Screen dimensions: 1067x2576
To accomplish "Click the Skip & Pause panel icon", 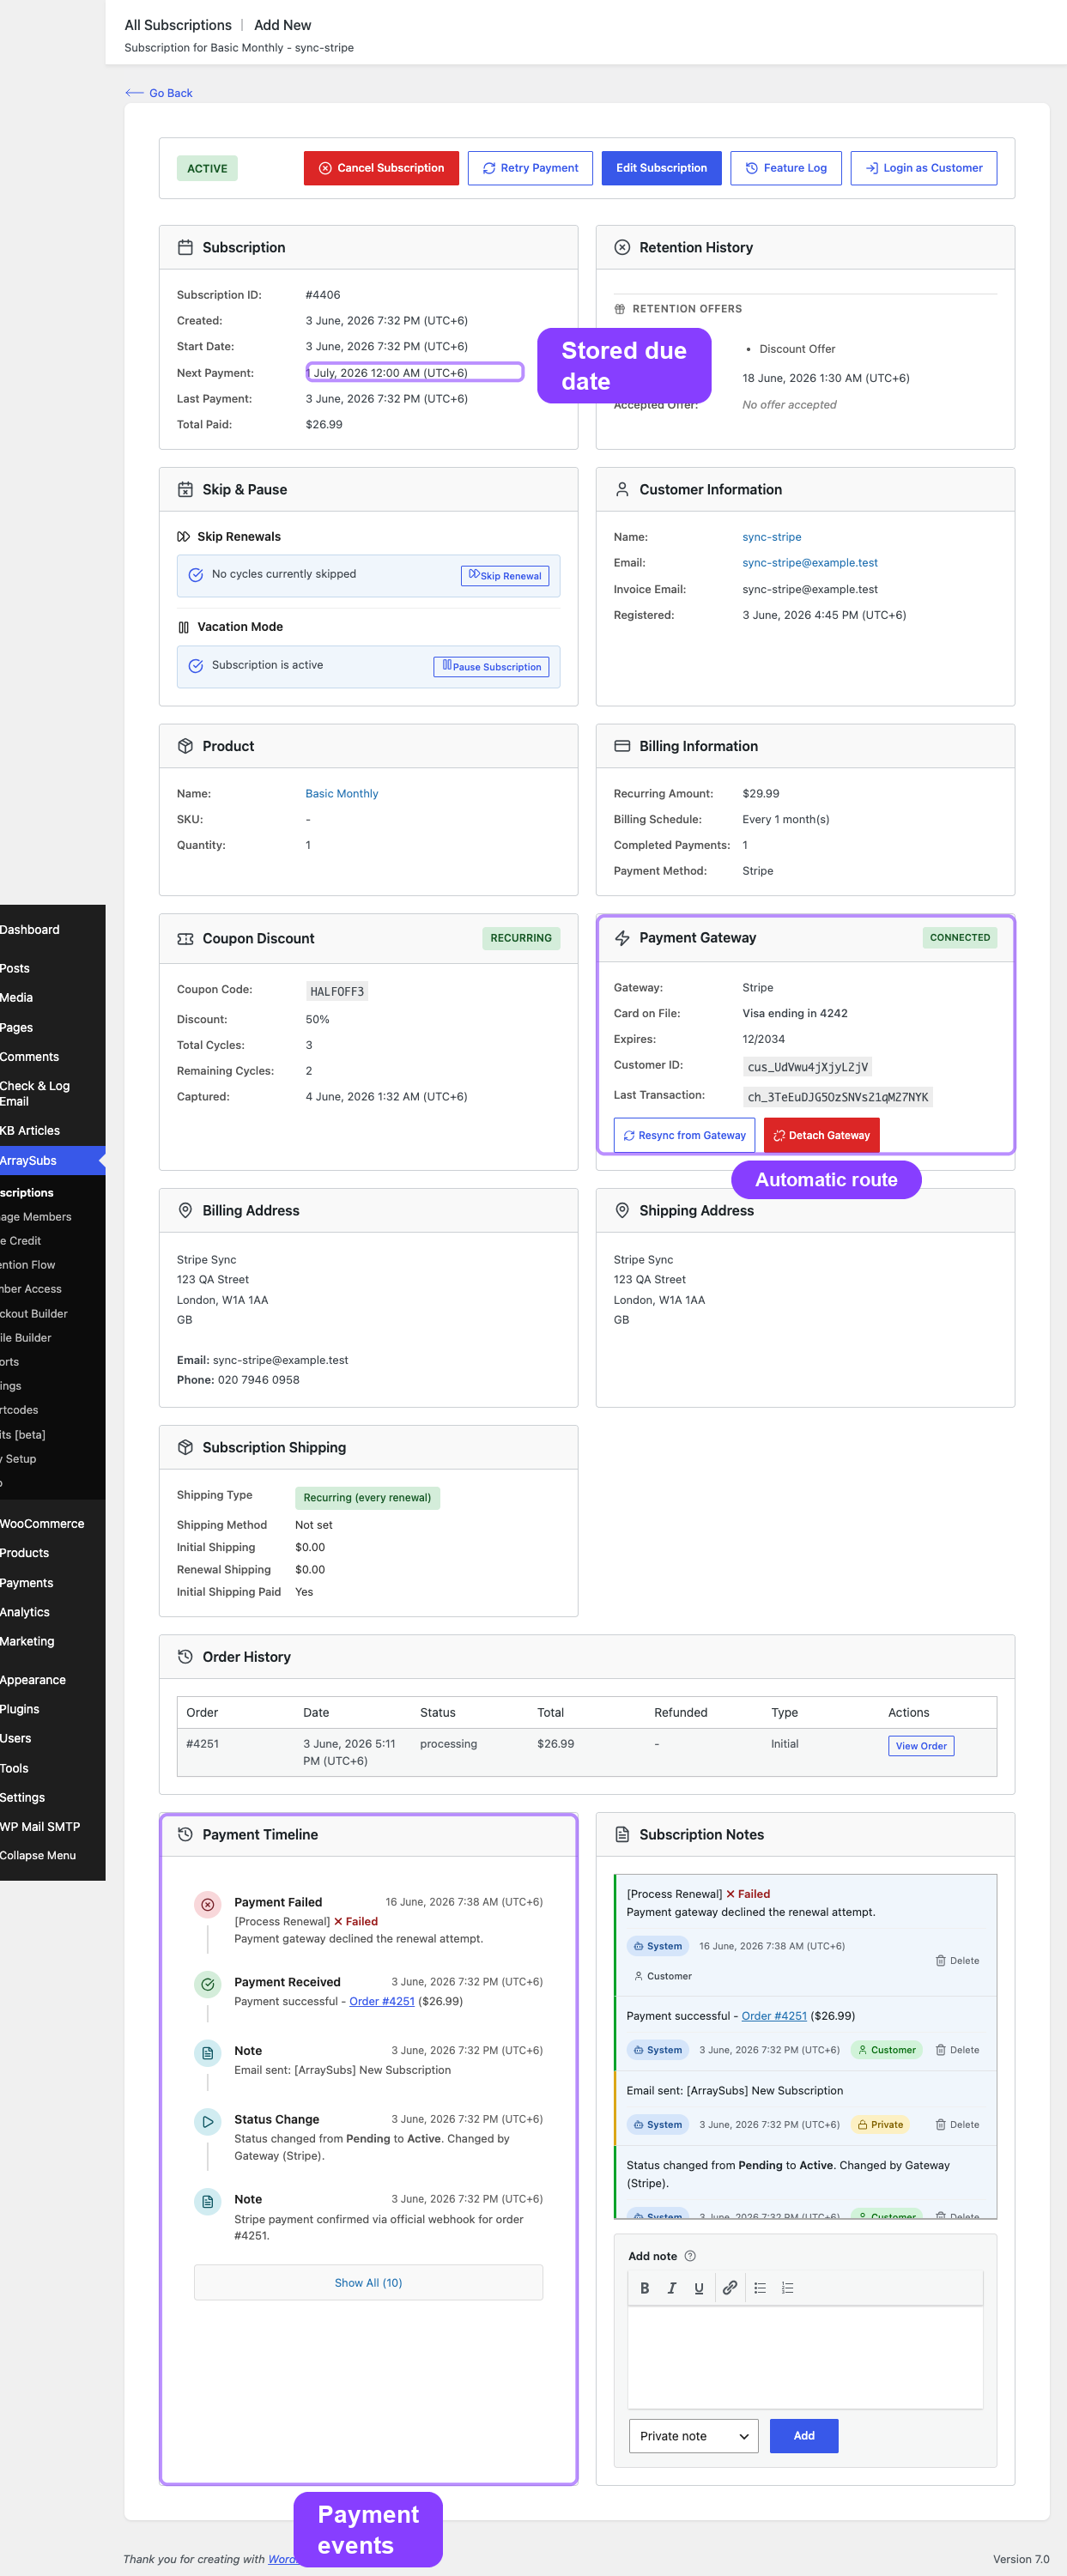I will [x=185, y=489].
